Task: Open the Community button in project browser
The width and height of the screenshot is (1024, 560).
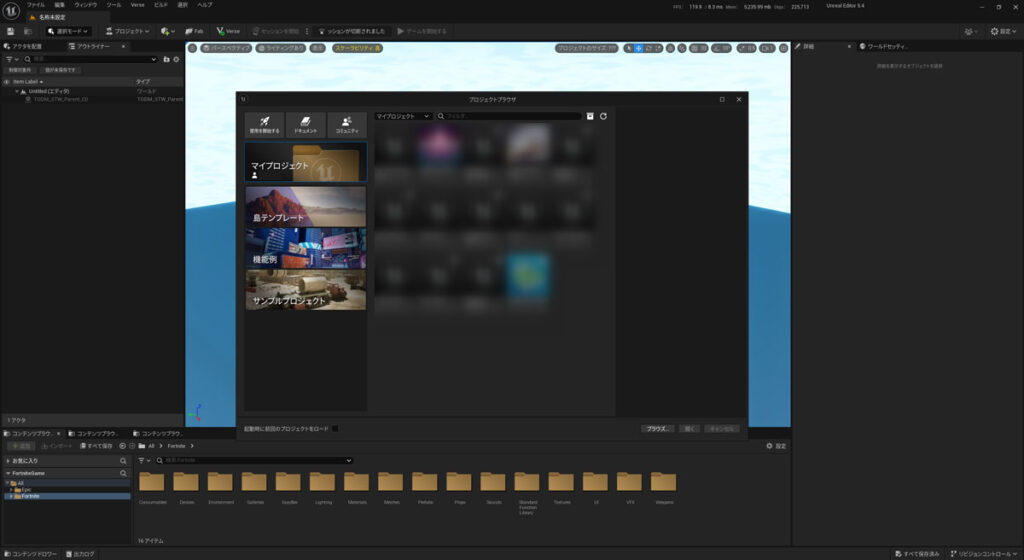Action: 347,125
